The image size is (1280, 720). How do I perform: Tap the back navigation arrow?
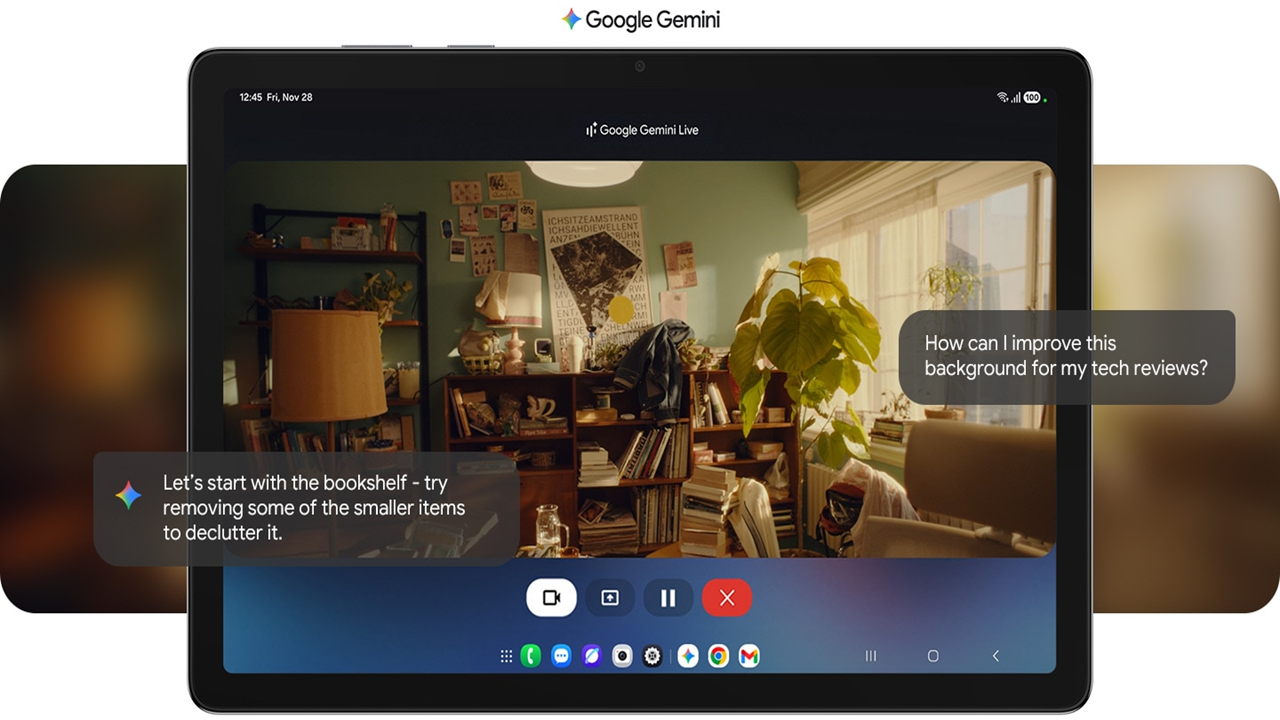[995, 656]
